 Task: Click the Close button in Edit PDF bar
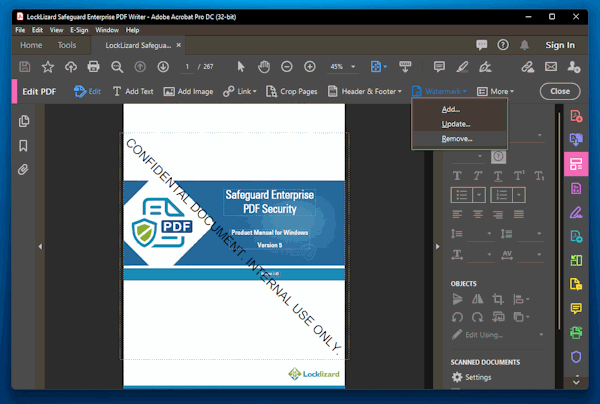tap(560, 91)
